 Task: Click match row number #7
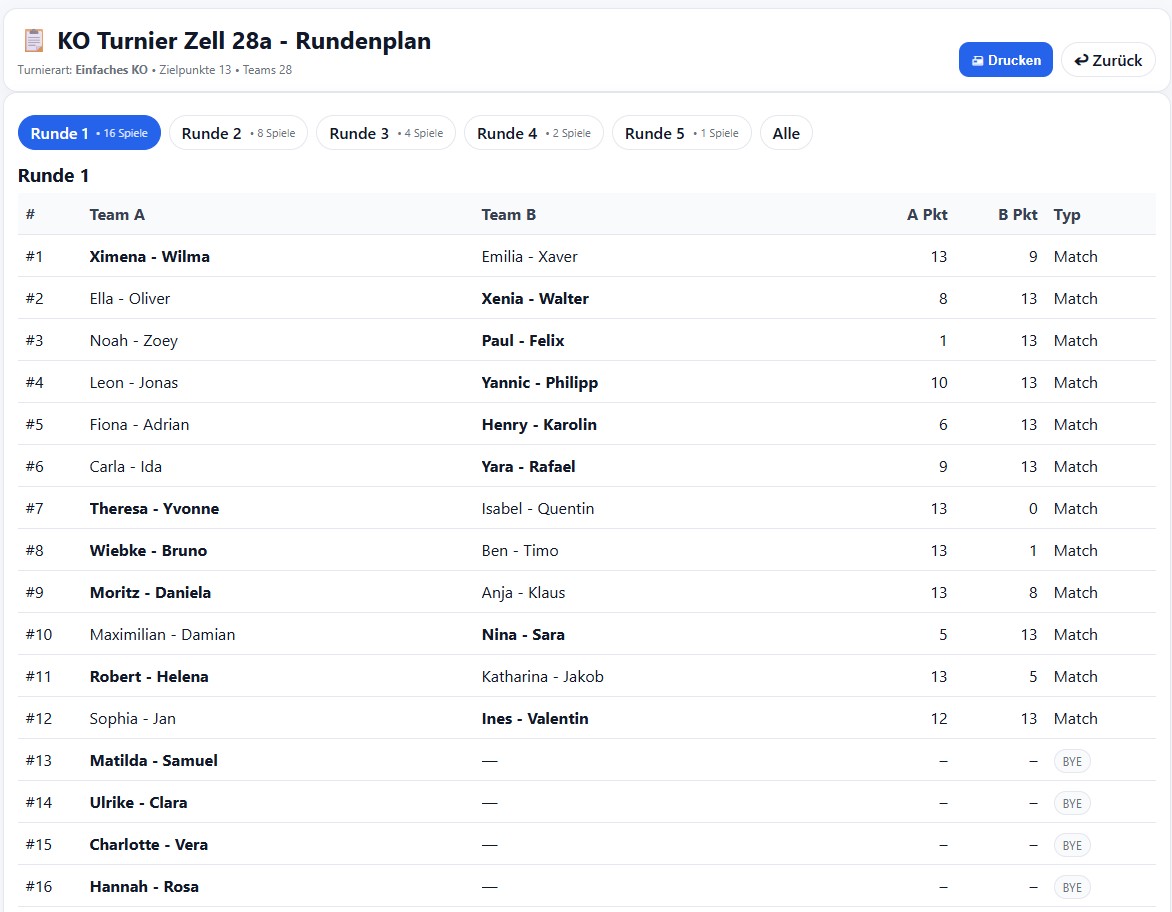(x=35, y=509)
